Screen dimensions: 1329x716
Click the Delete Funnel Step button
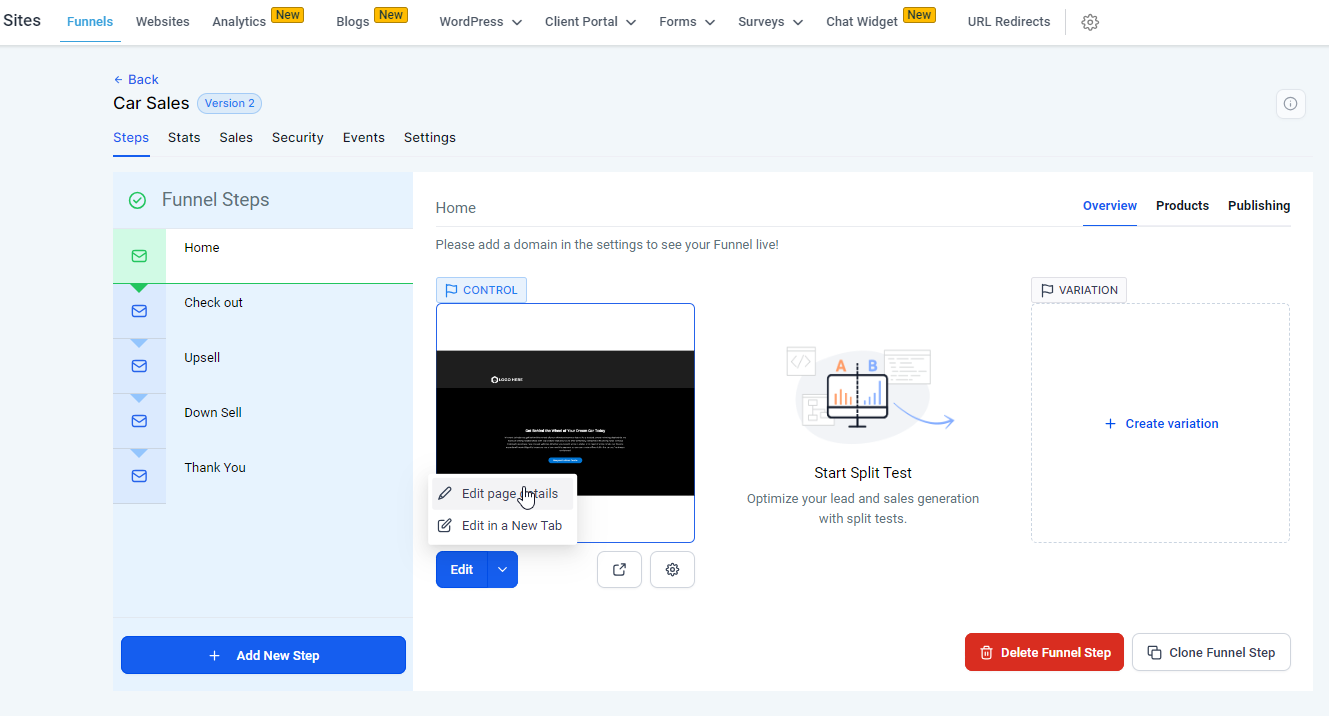[1044, 652]
